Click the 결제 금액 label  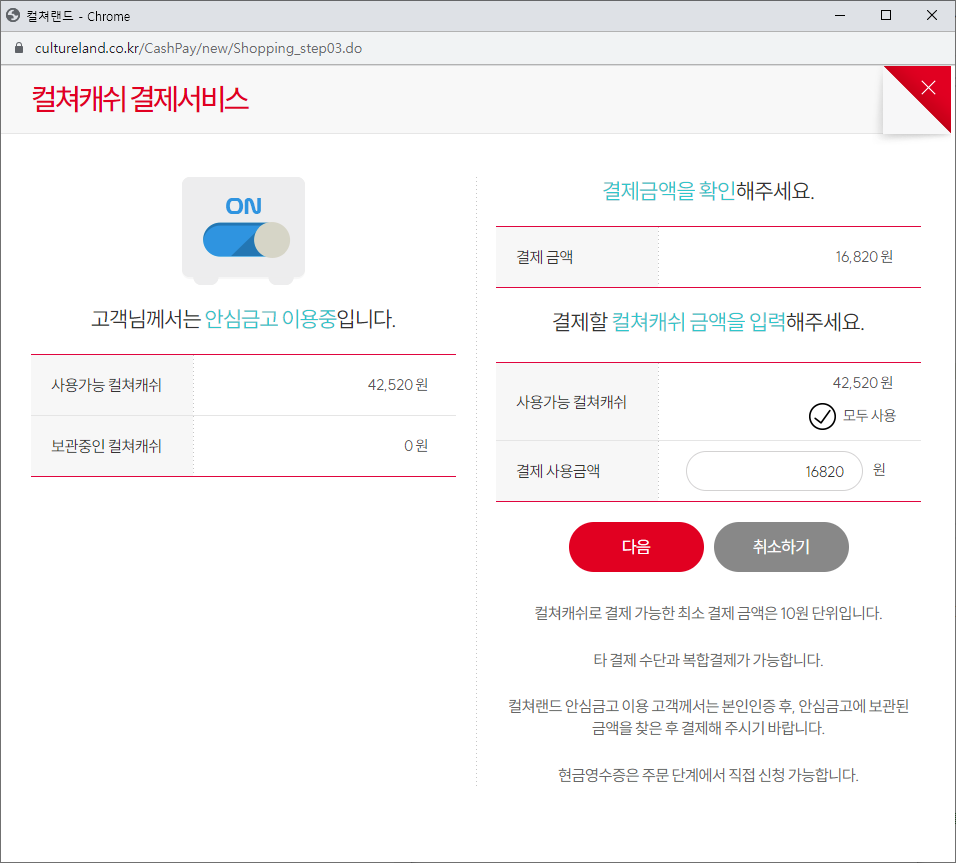[544, 257]
